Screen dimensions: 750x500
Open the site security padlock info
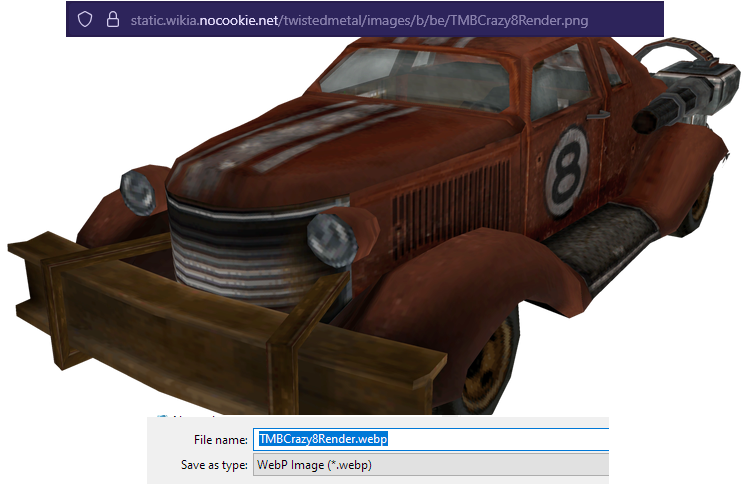point(113,20)
